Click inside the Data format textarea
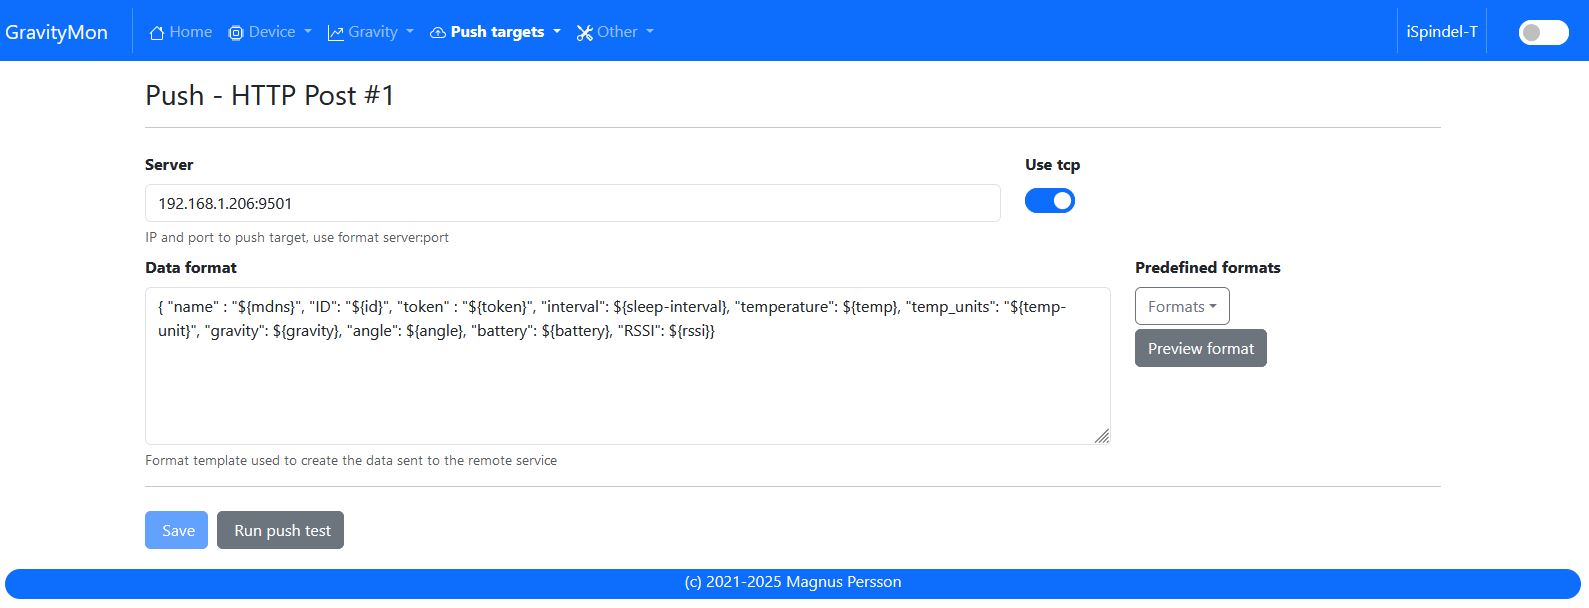The height and width of the screenshot is (608, 1589). (627, 385)
